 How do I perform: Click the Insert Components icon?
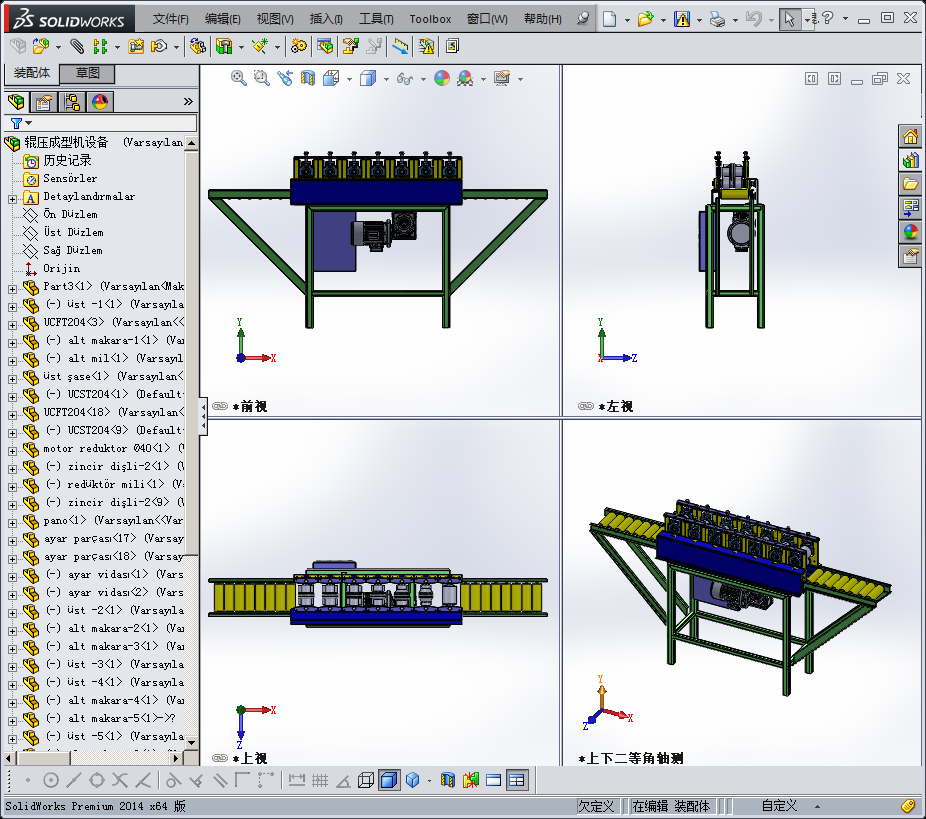click(x=40, y=46)
